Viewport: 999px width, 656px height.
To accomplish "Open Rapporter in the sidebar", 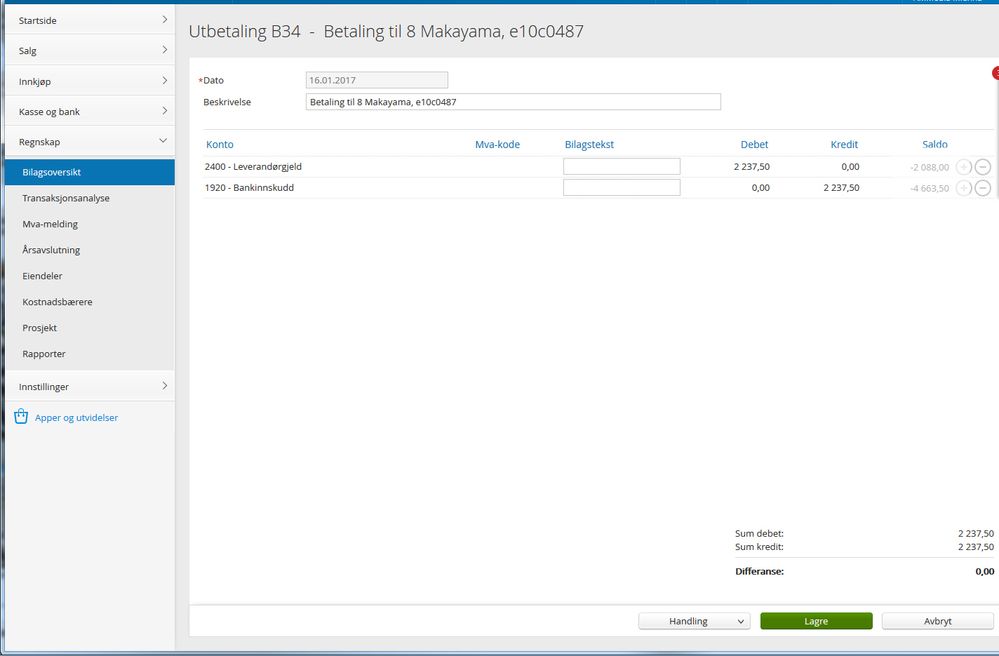I will pos(44,354).
